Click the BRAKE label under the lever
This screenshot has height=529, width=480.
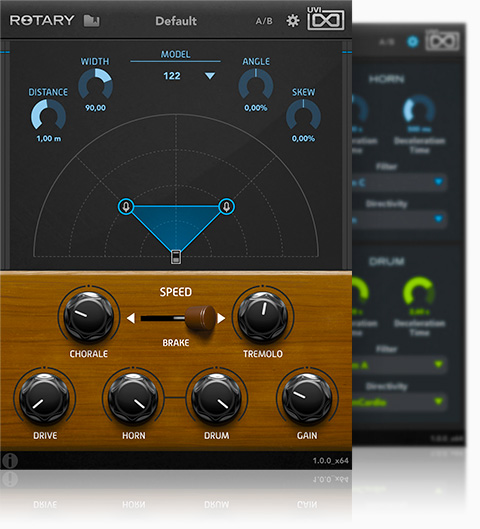coord(176,343)
